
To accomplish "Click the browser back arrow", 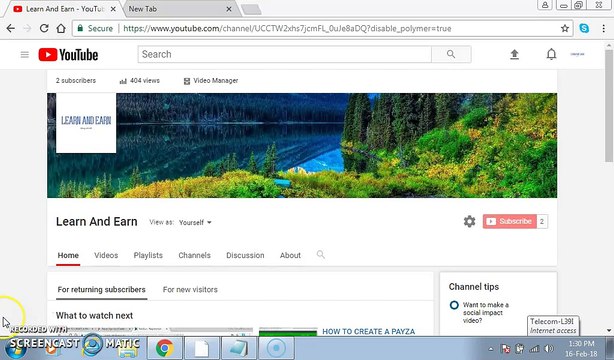I will pyautogui.click(x=11, y=28).
